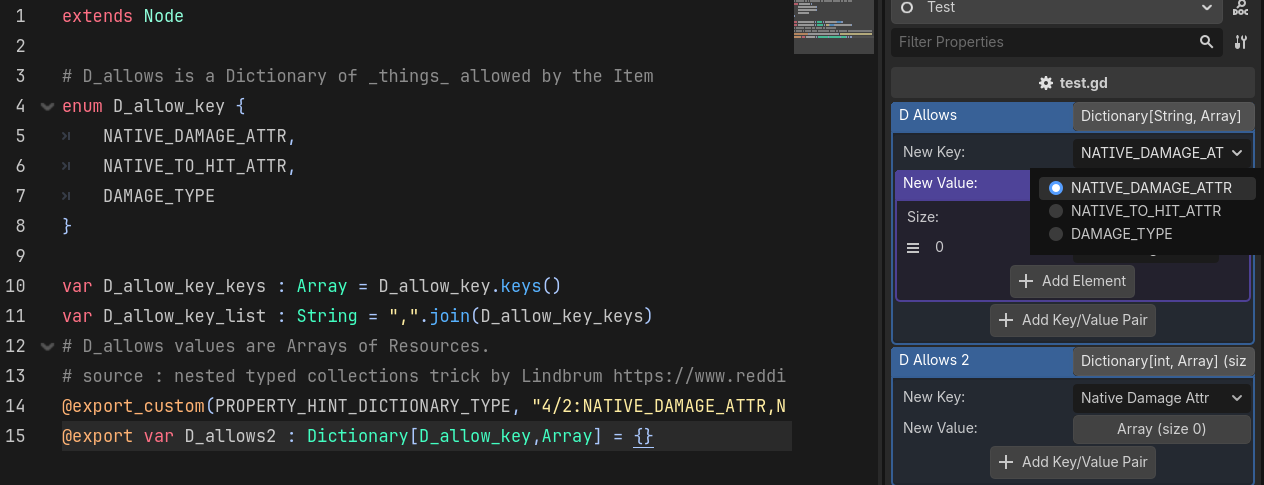Open Native Damage Attr key dropdown
Image resolution: width=1264 pixels, height=485 pixels.
pyautogui.click(x=1162, y=398)
